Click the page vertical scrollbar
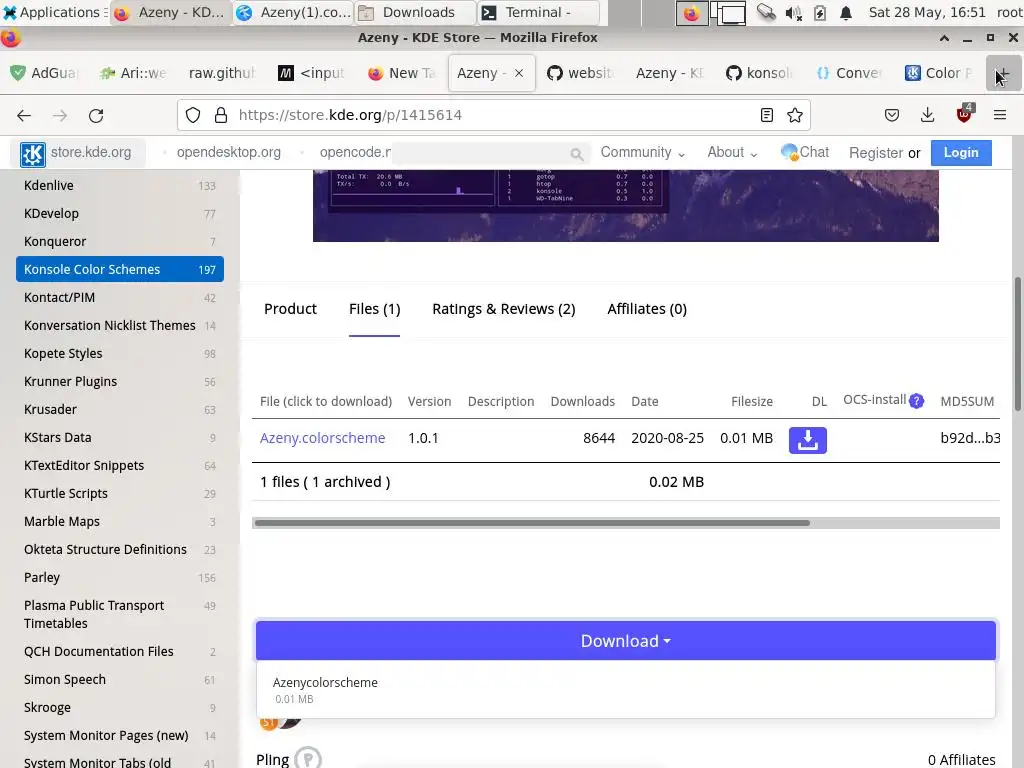Image resolution: width=1024 pixels, height=768 pixels. (x=1017, y=345)
